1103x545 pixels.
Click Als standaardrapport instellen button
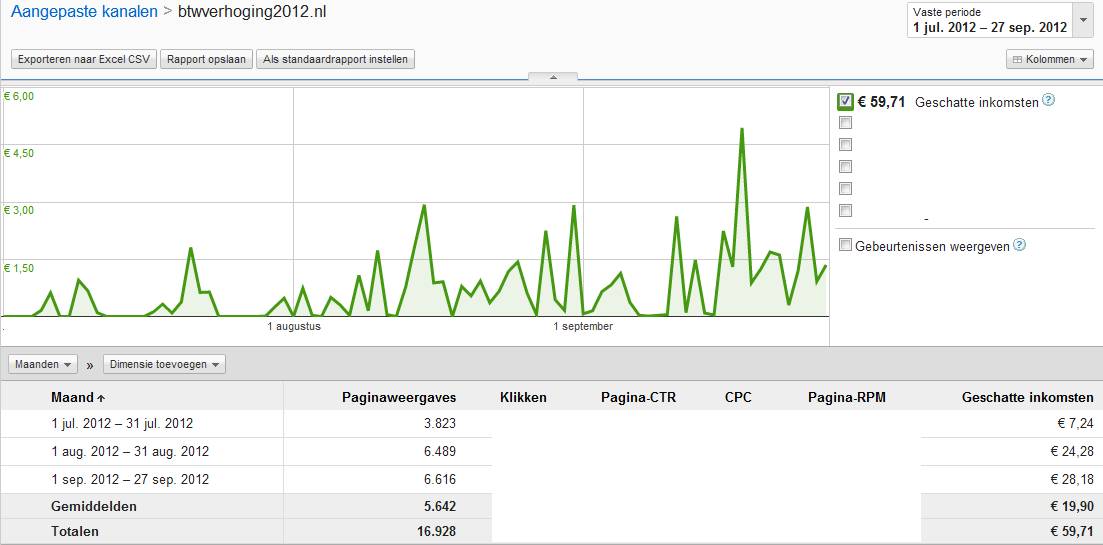(x=336, y=60)
